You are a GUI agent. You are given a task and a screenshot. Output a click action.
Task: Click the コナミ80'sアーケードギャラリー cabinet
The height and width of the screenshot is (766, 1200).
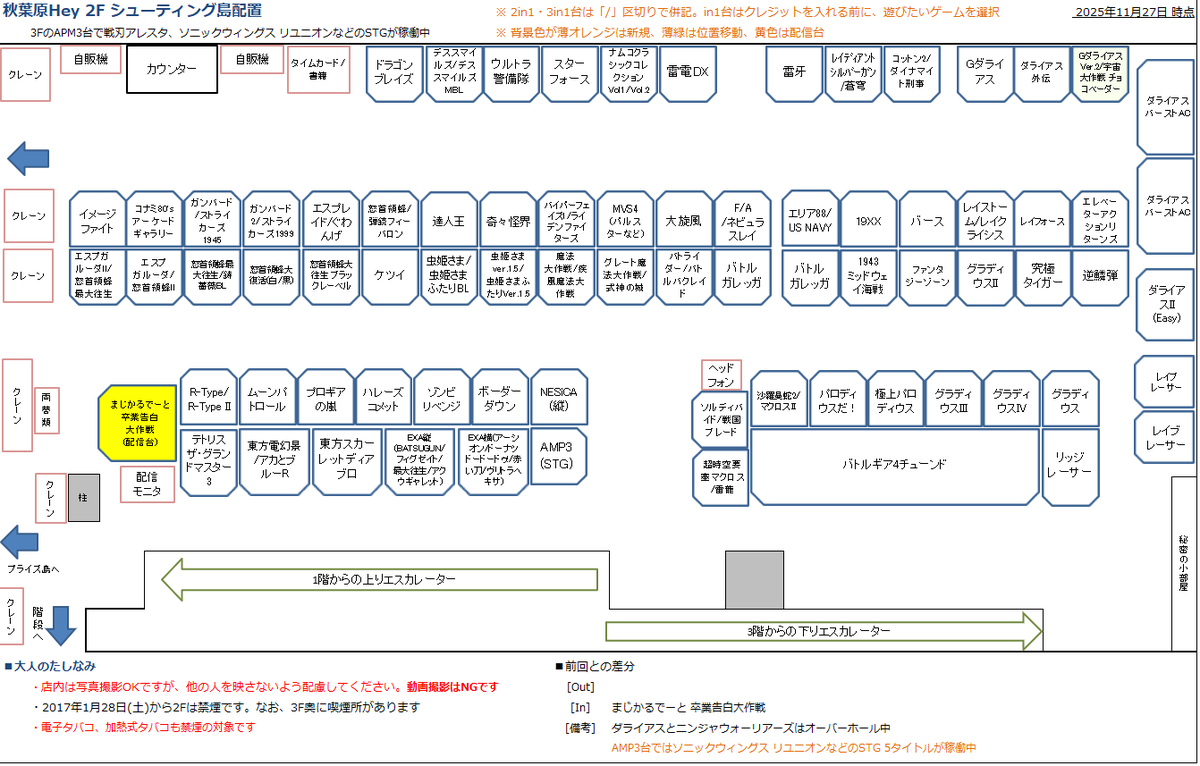pyautogui.click(x=156, y=218)
